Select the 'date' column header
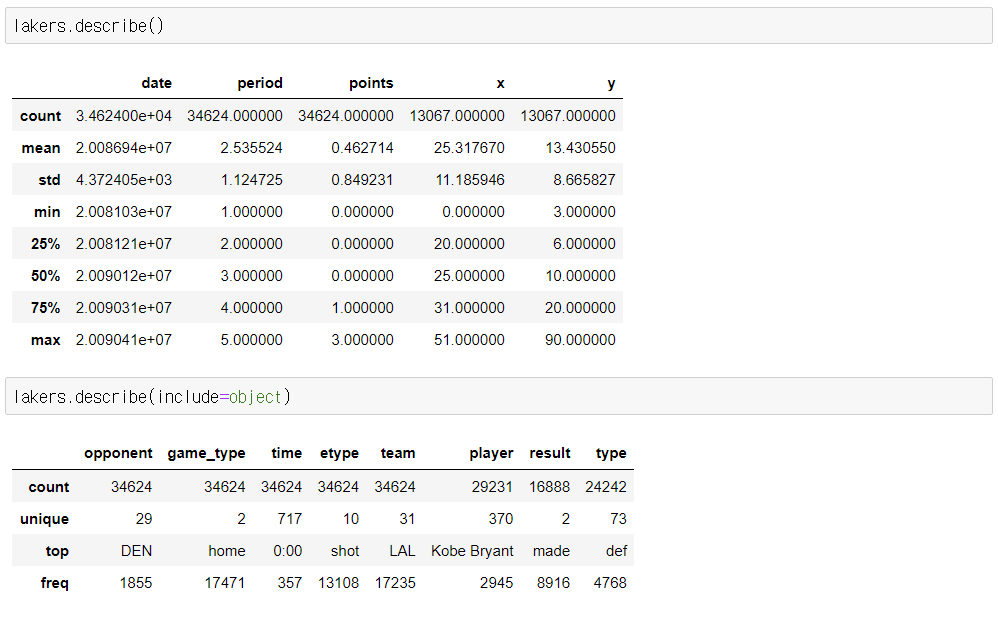This screenshot has width=998, height=617. click(x=157, y=83)
